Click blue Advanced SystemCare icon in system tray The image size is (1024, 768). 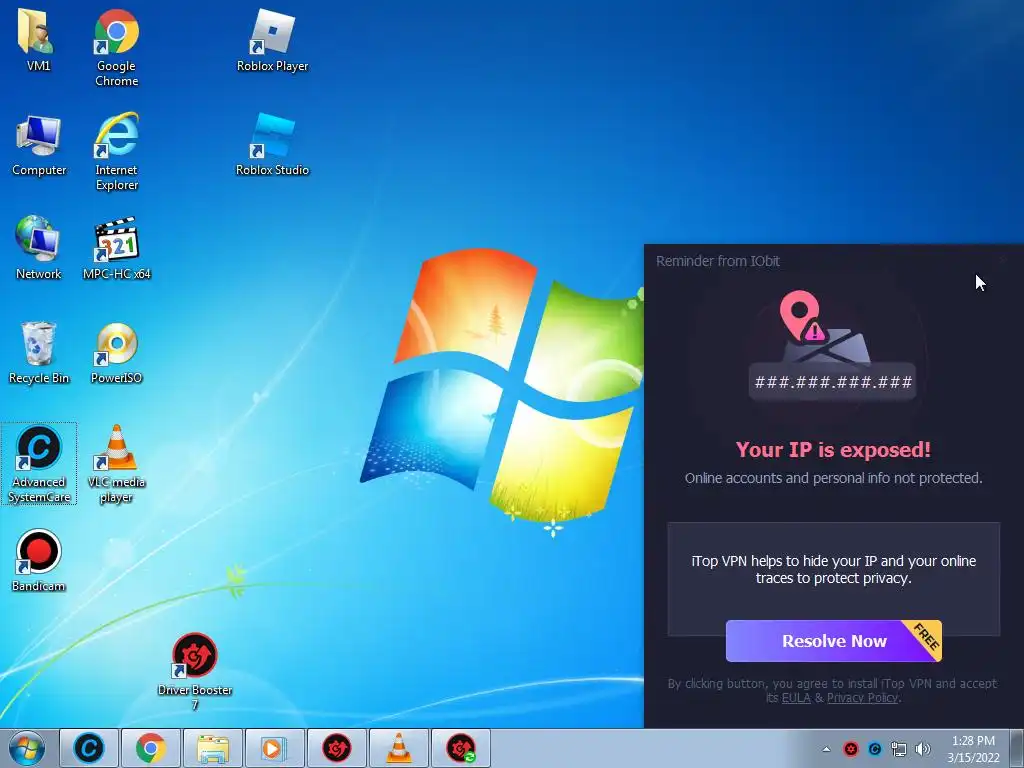pyautogui.click(x=874, y=749)
